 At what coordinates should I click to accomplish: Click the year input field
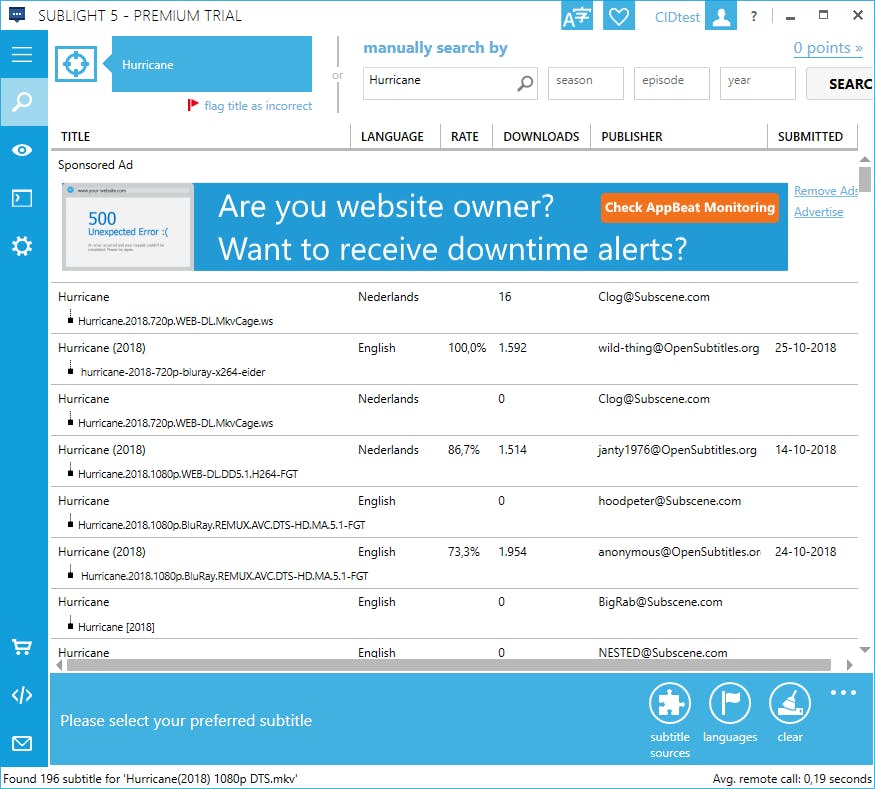point(757,84)
